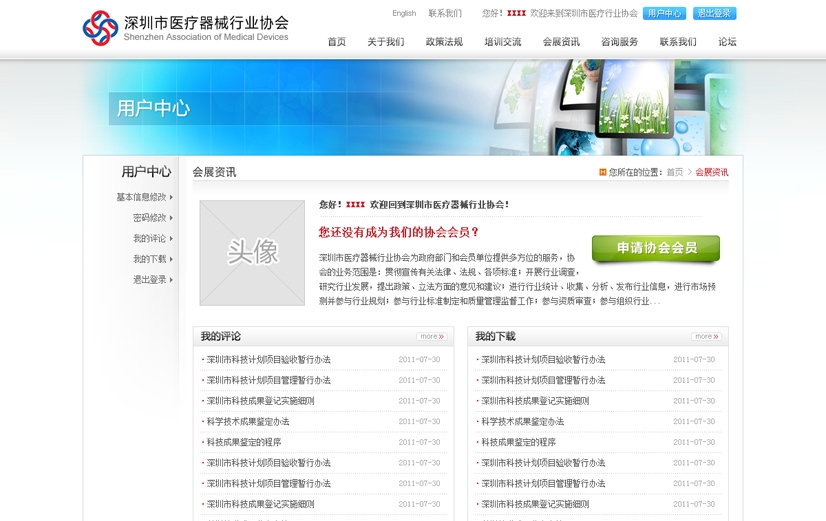
Task: Select 咨询服务 in the top navigation
Action: pos(619,42)
